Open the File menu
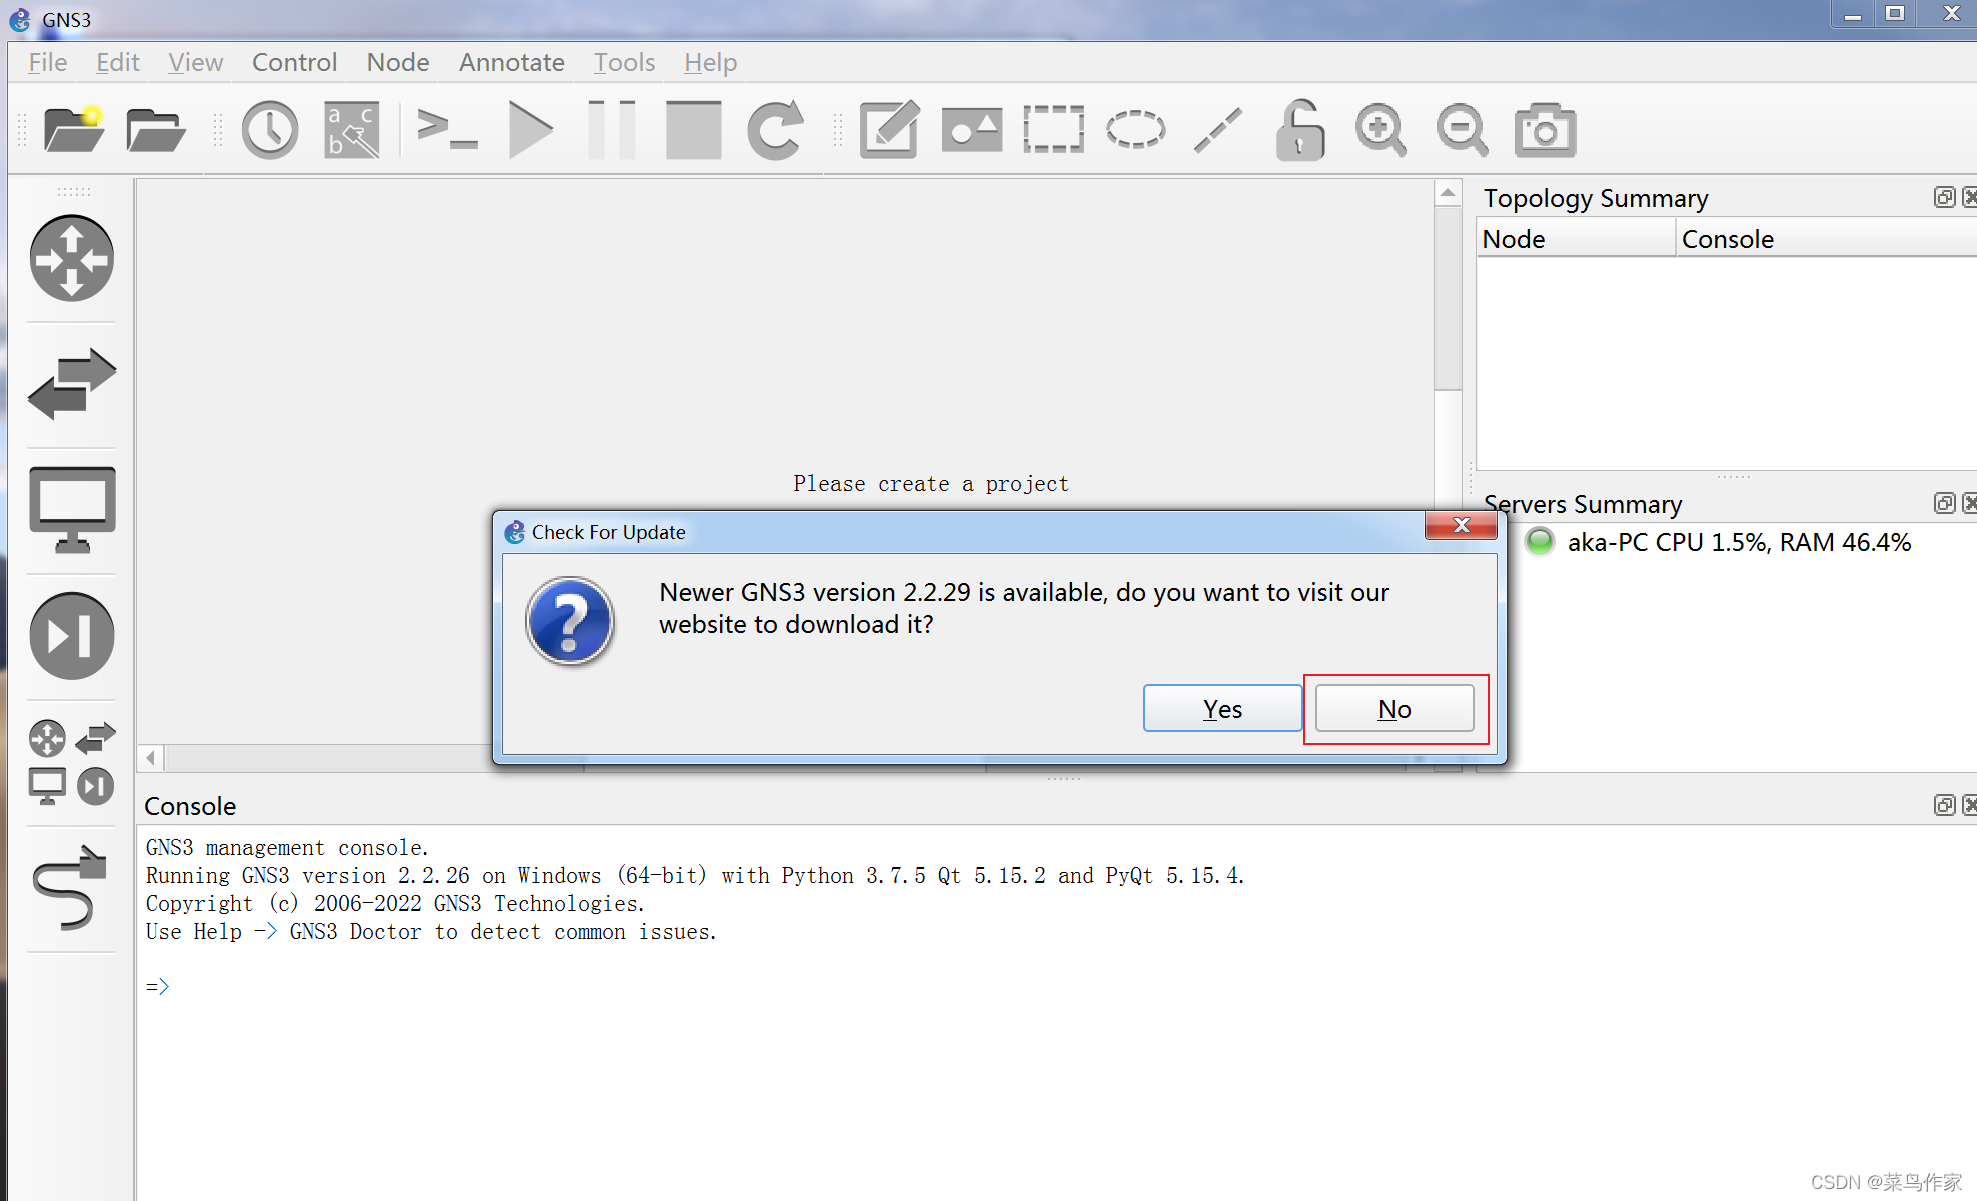Viewport: 1977px width, 1201px height. tap(47, 62)
